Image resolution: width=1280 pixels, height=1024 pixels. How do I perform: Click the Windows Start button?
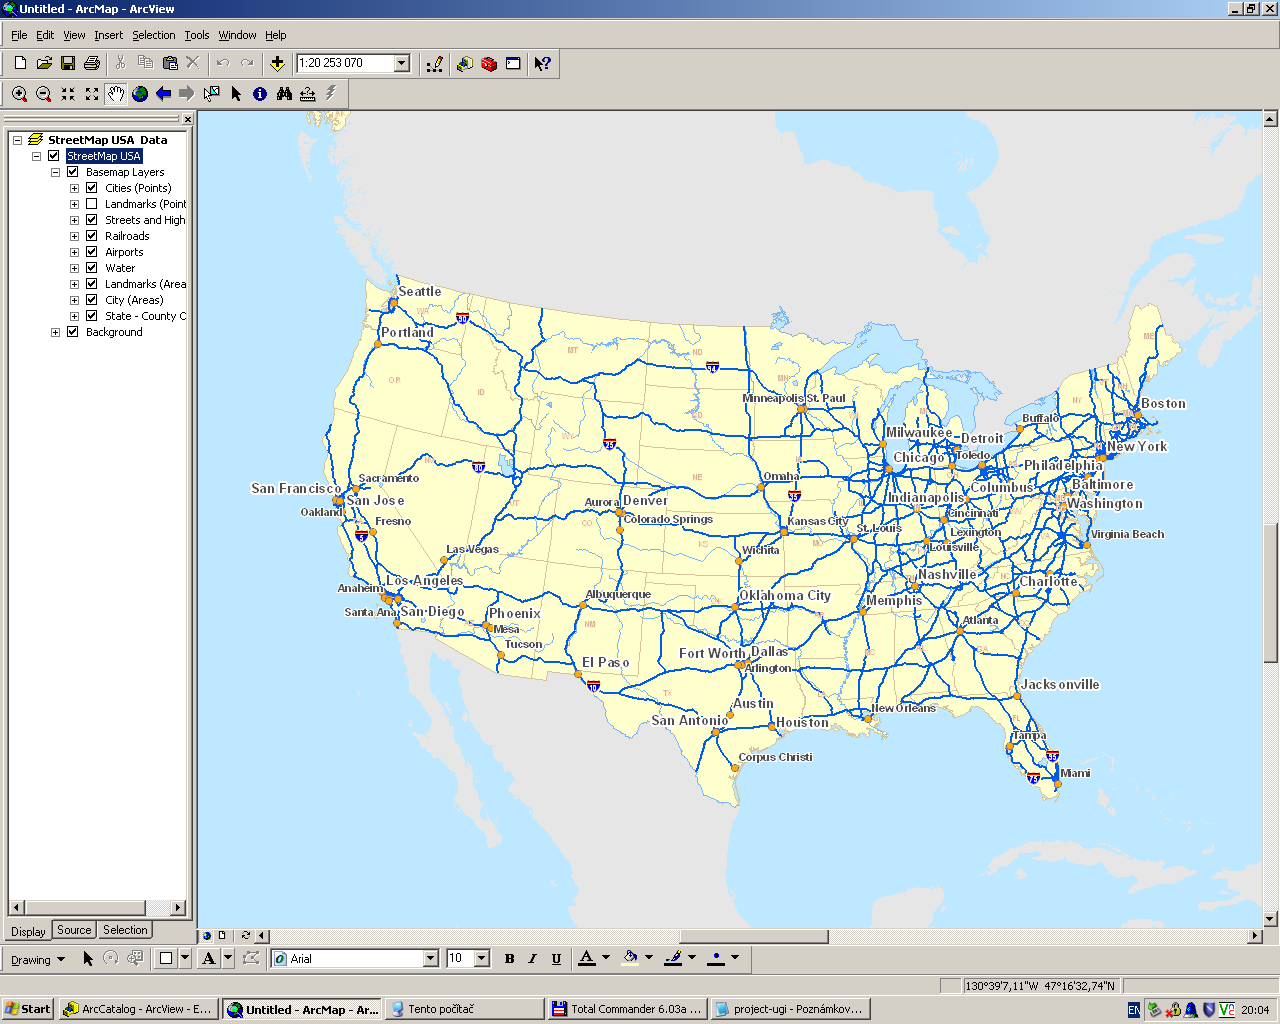click(x=28, y=1009)
